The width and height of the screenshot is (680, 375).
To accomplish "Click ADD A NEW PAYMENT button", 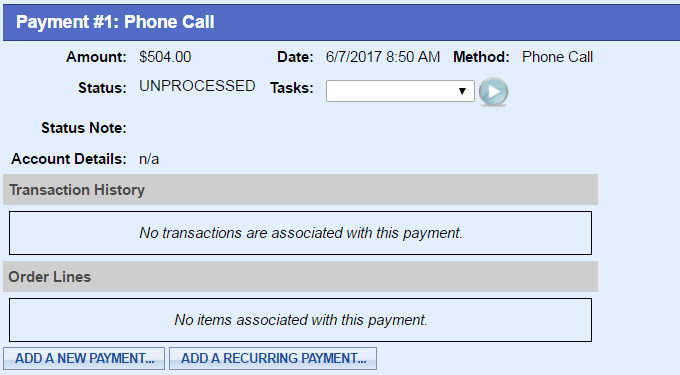I will pos(84,359).
